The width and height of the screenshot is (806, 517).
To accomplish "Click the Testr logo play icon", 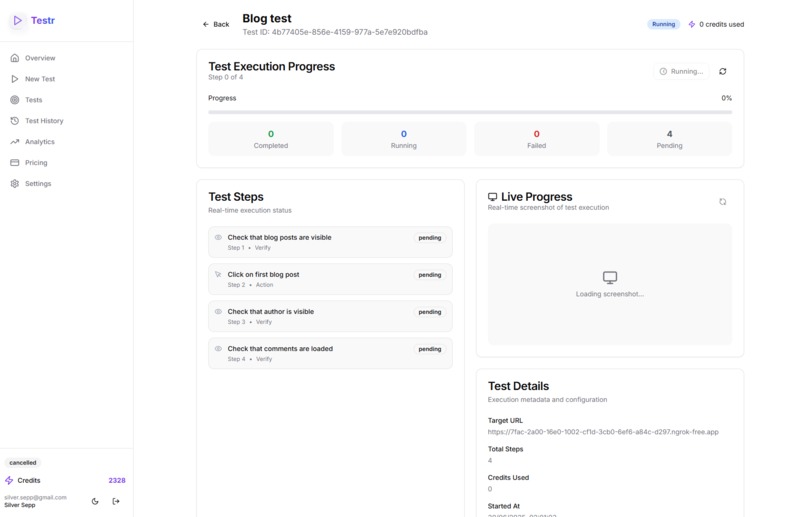I will point(17,21).
